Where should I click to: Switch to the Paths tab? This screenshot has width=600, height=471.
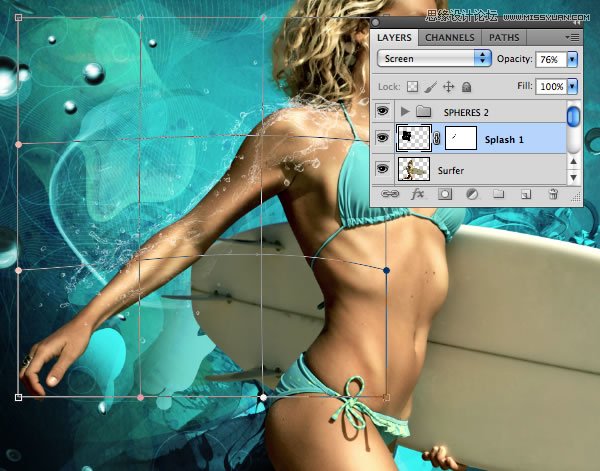[504, 37]
